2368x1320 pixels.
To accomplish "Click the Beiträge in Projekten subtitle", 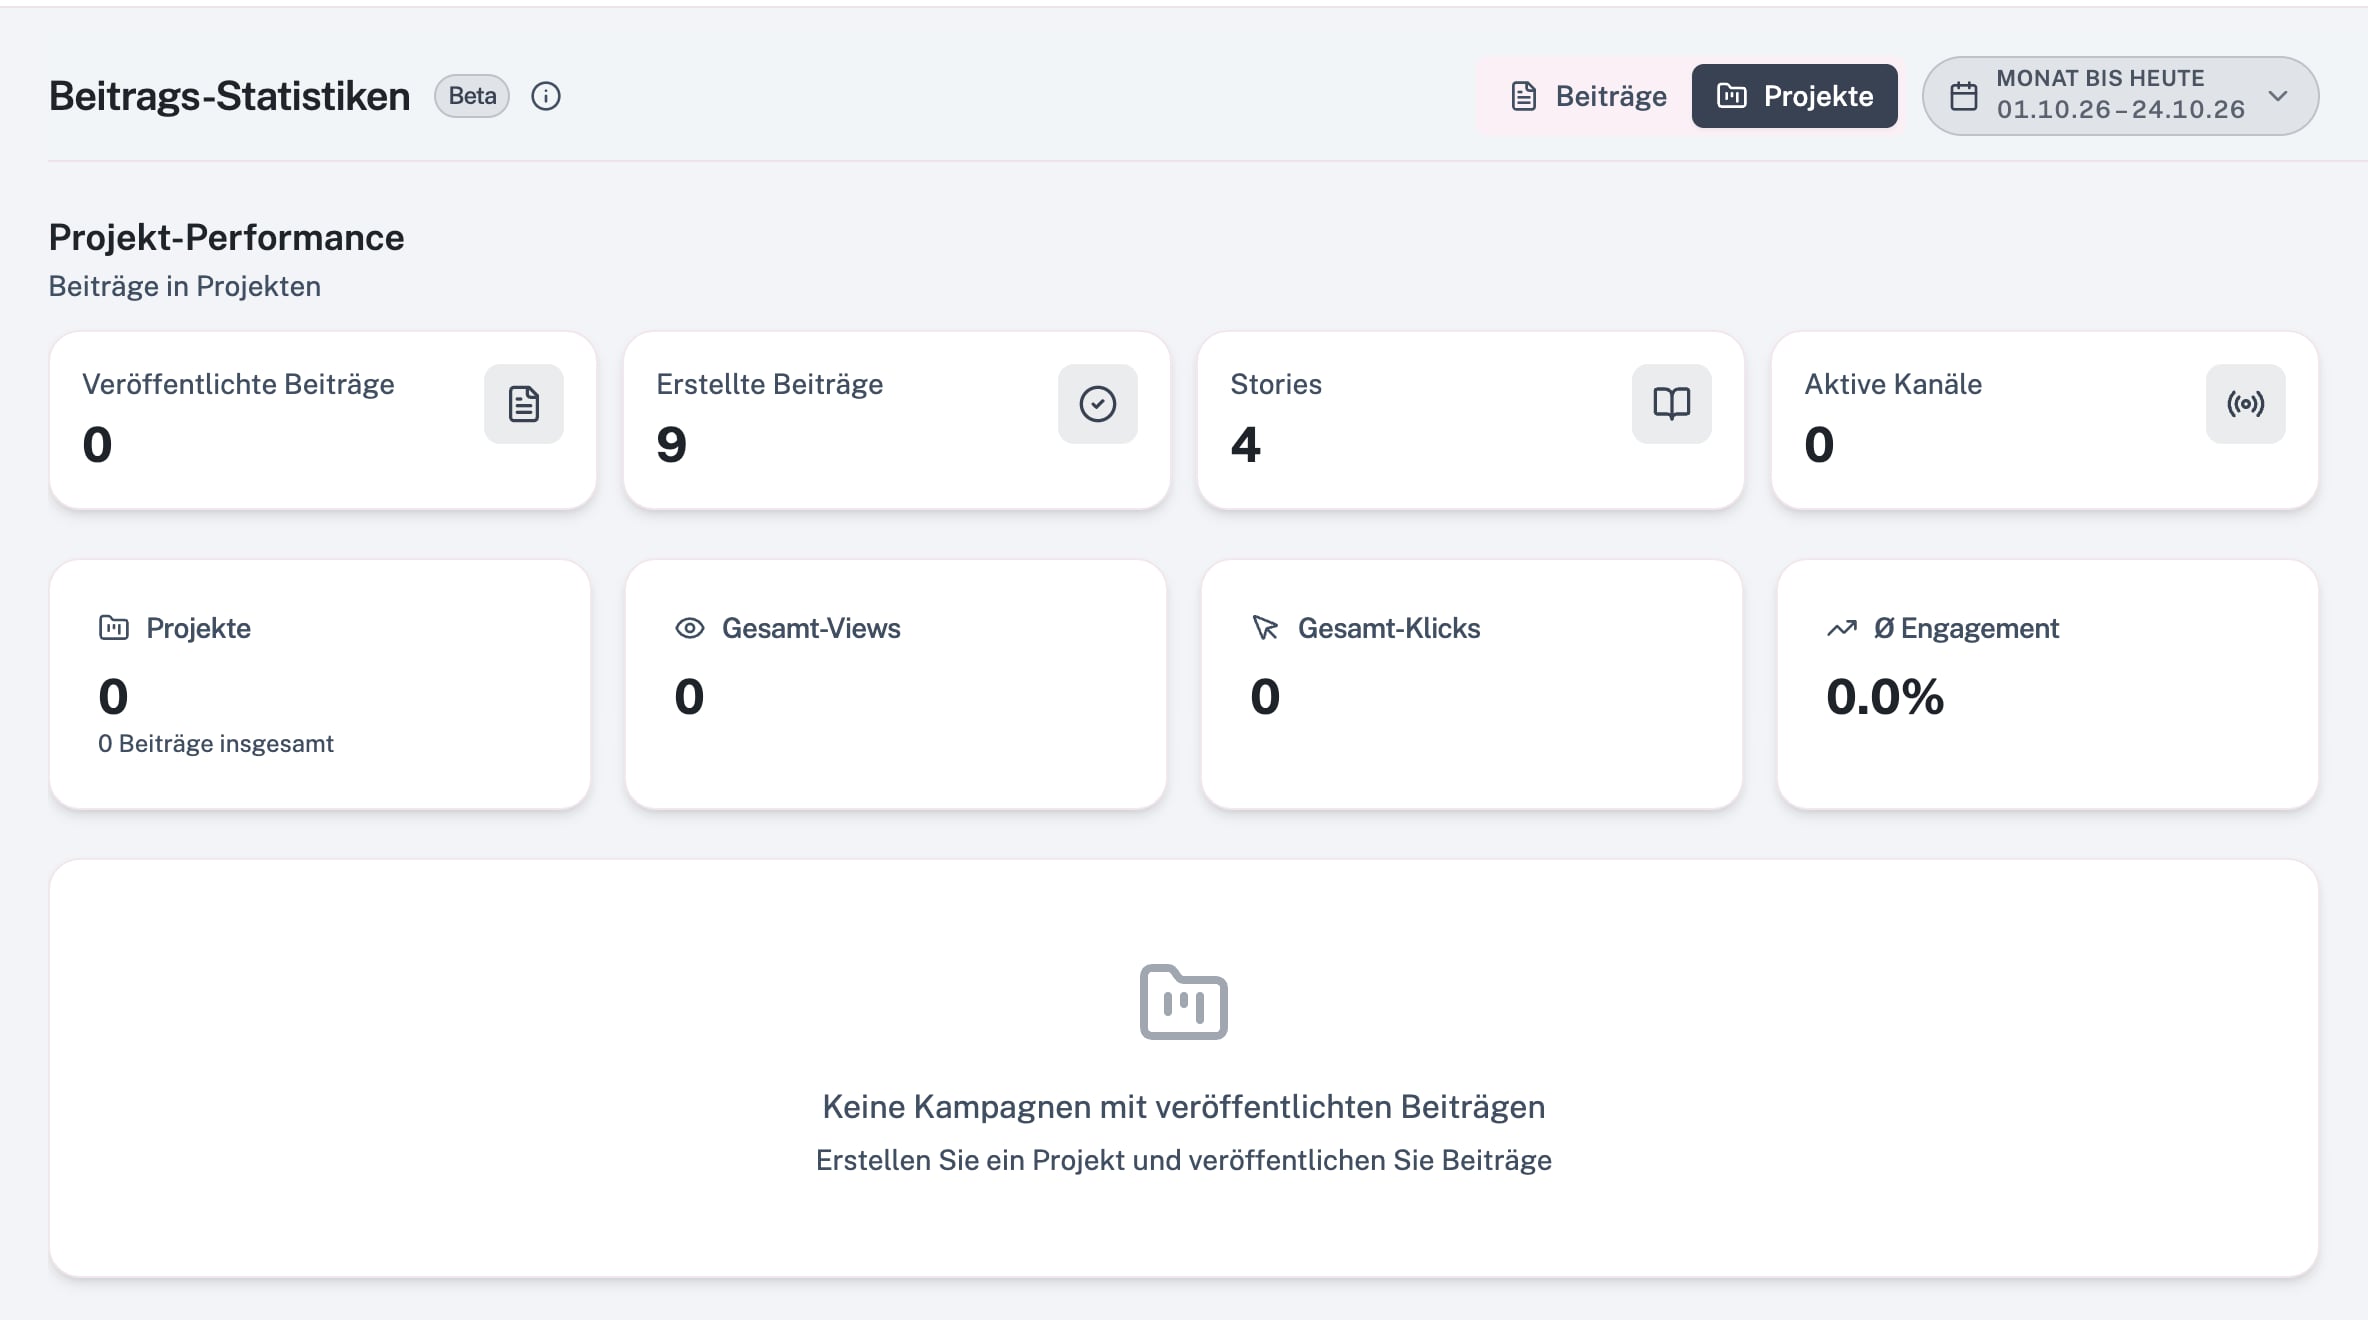I will coord(185,286).
